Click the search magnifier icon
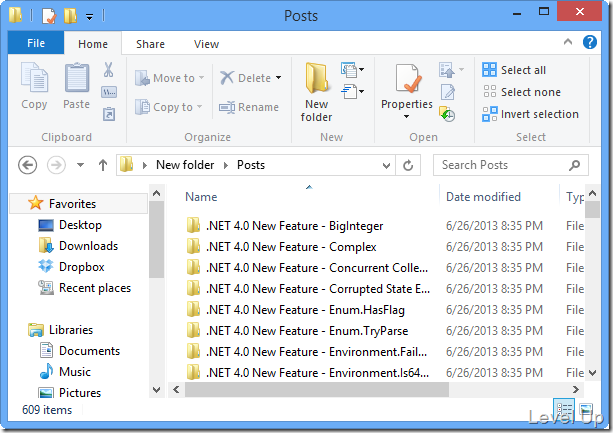This screenshot has width=613, height=433. click(x=574, y=165)
